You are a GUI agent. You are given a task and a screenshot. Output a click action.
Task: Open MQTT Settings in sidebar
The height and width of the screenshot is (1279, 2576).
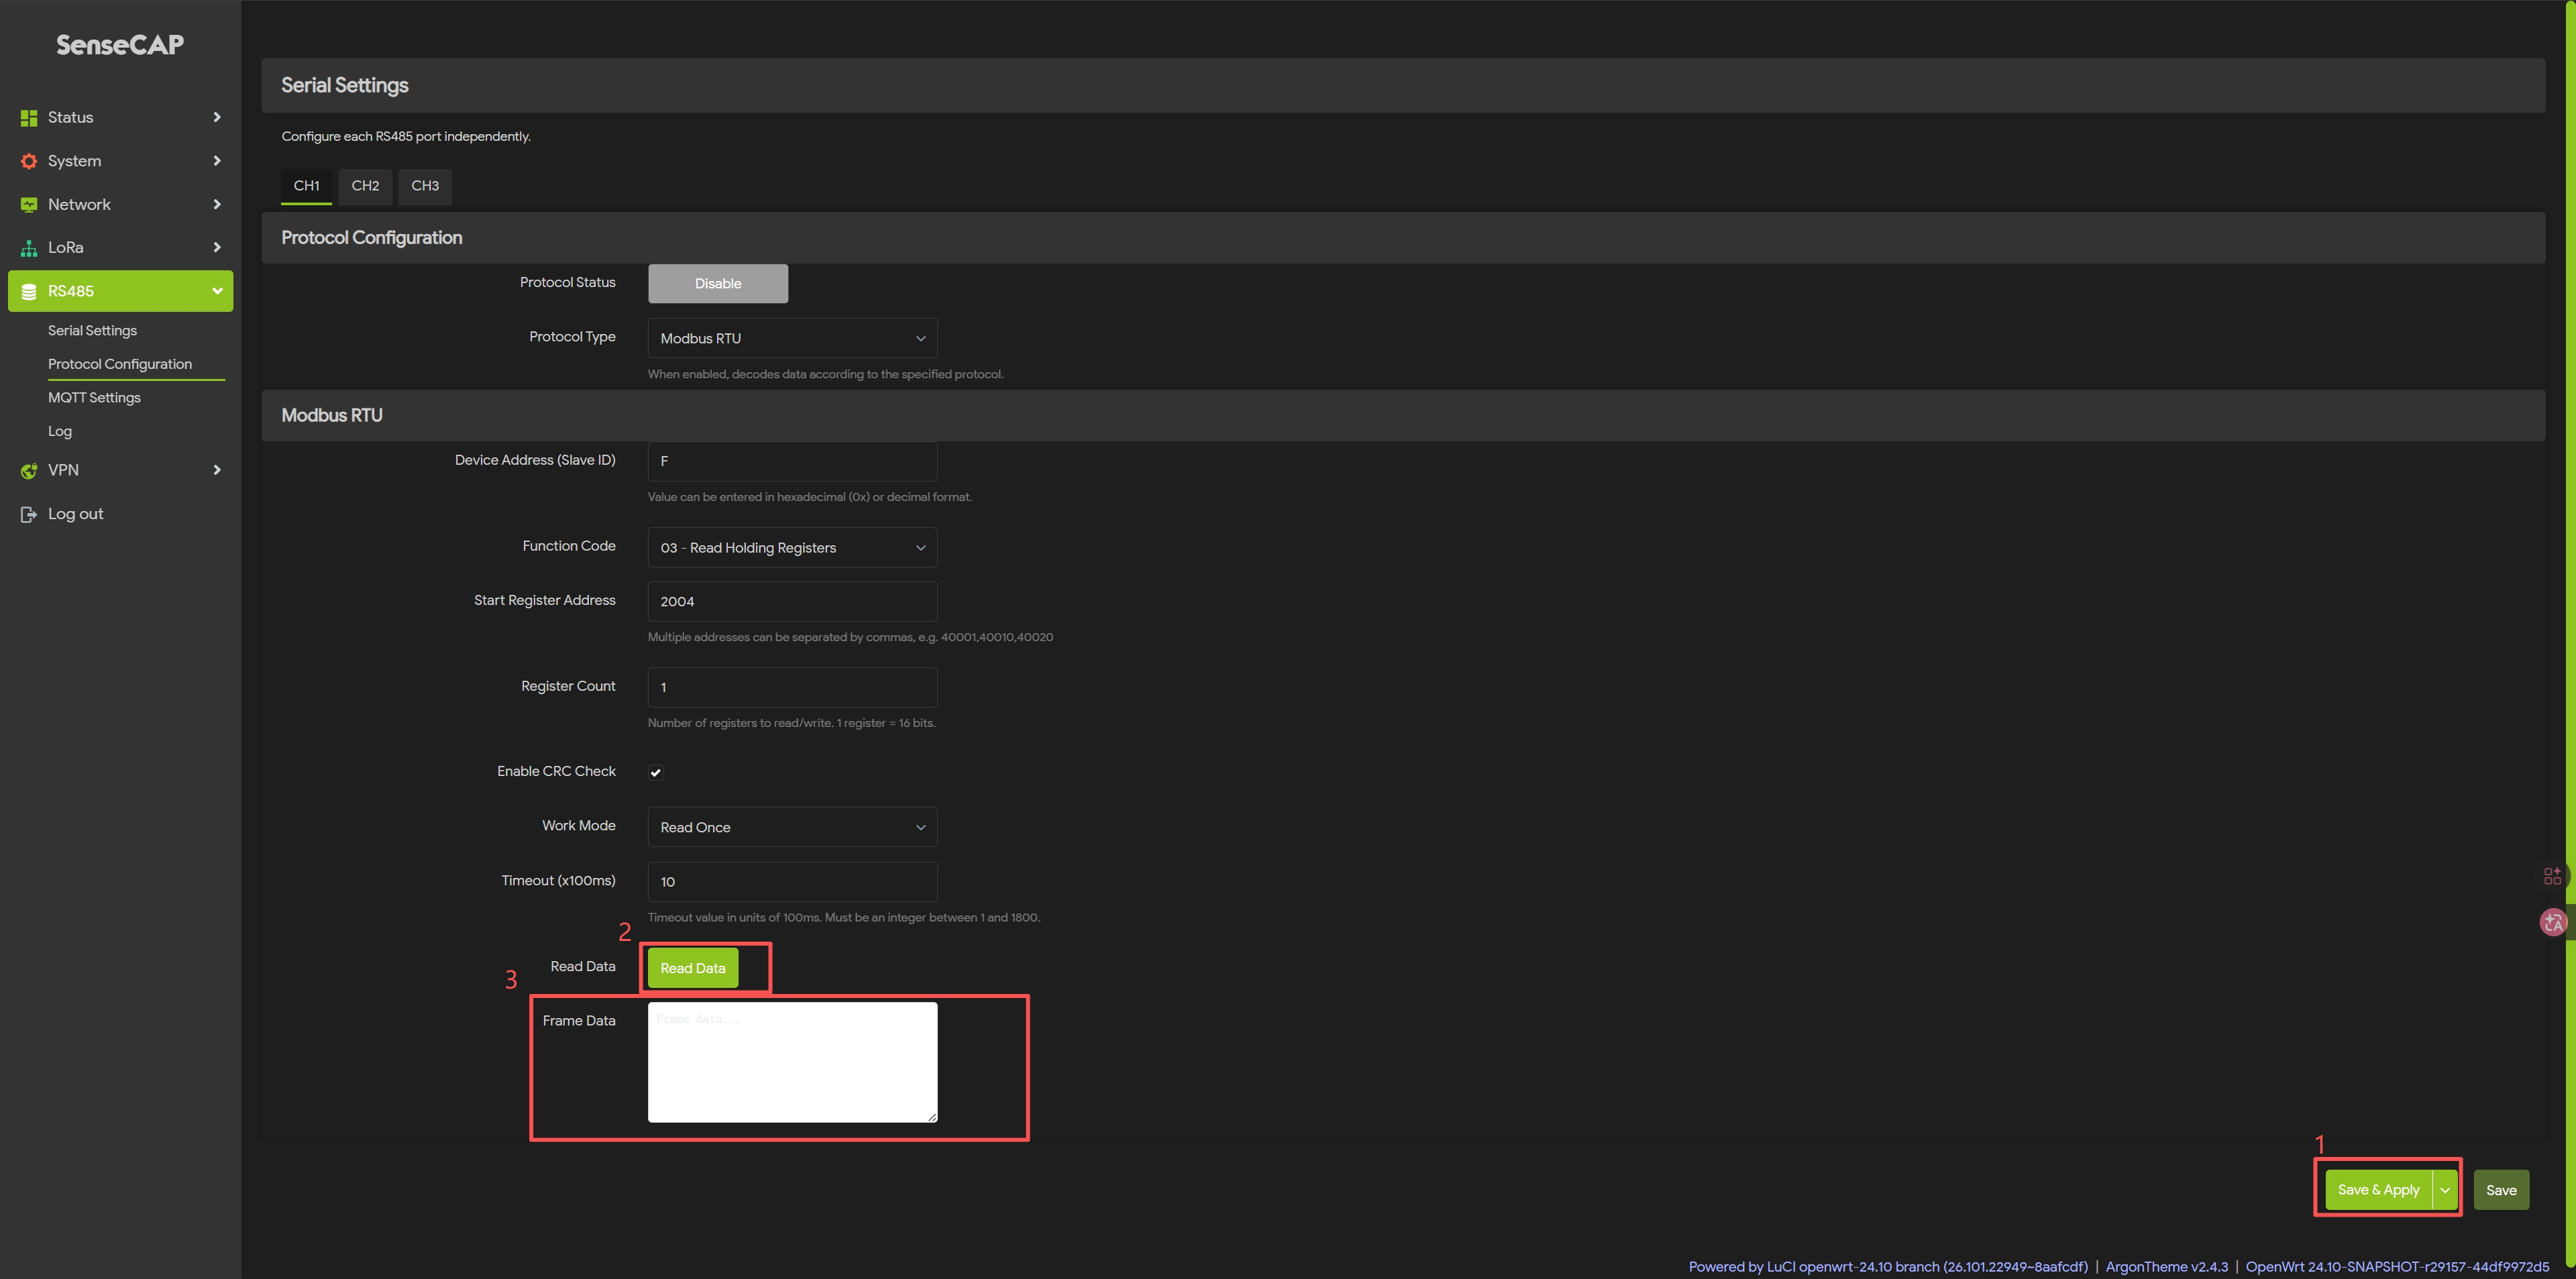(x=94, y=397)
